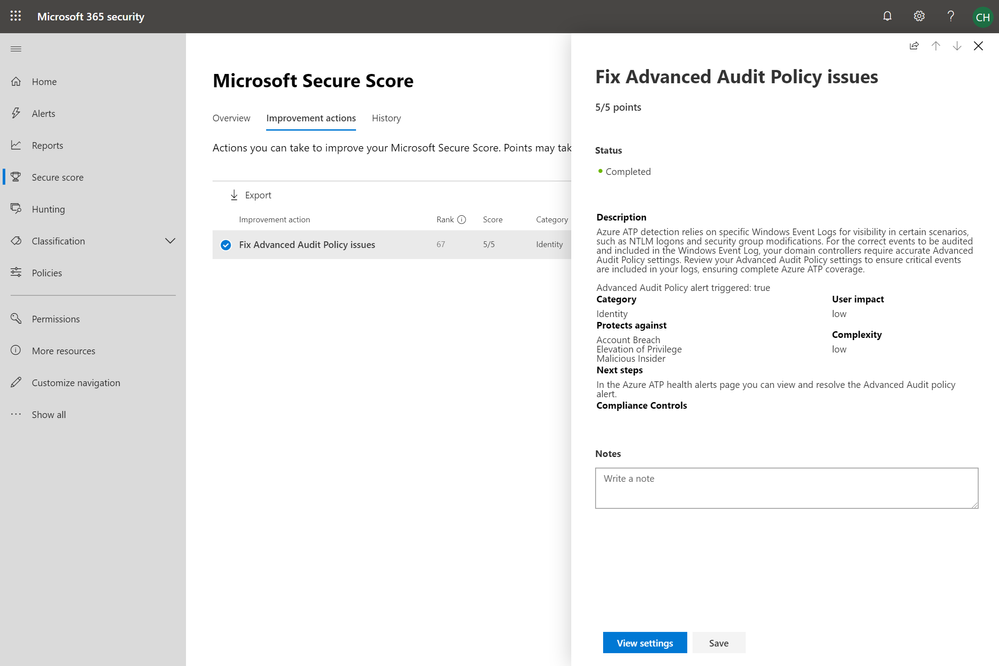Sort by the Rank column header
This screenshot has height=666, width=999.
click(445, 219)
